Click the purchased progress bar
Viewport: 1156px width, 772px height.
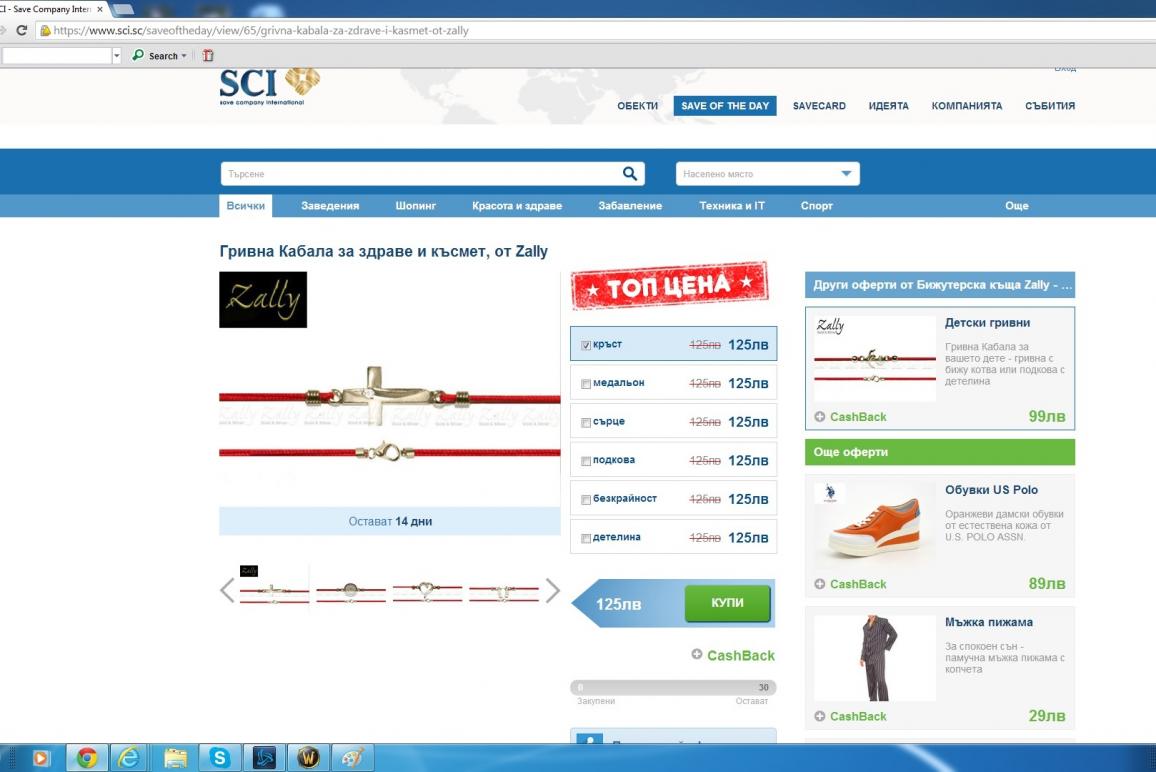(673, 687)
